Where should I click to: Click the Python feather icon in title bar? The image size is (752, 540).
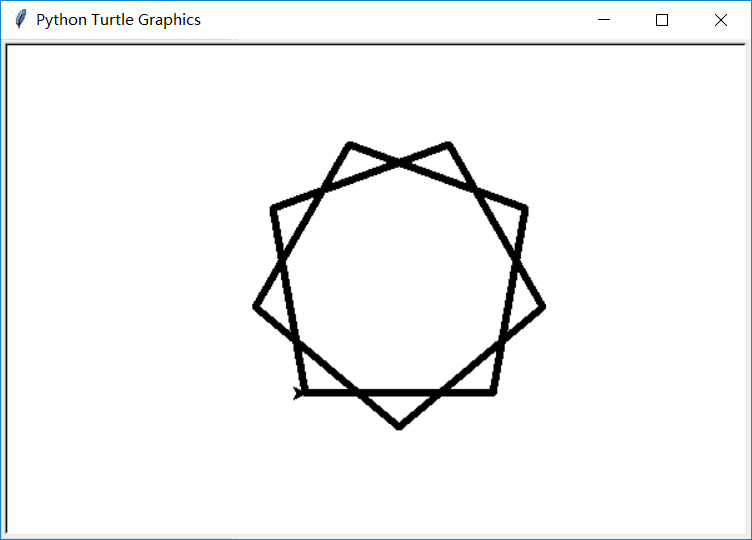point(21,19)
